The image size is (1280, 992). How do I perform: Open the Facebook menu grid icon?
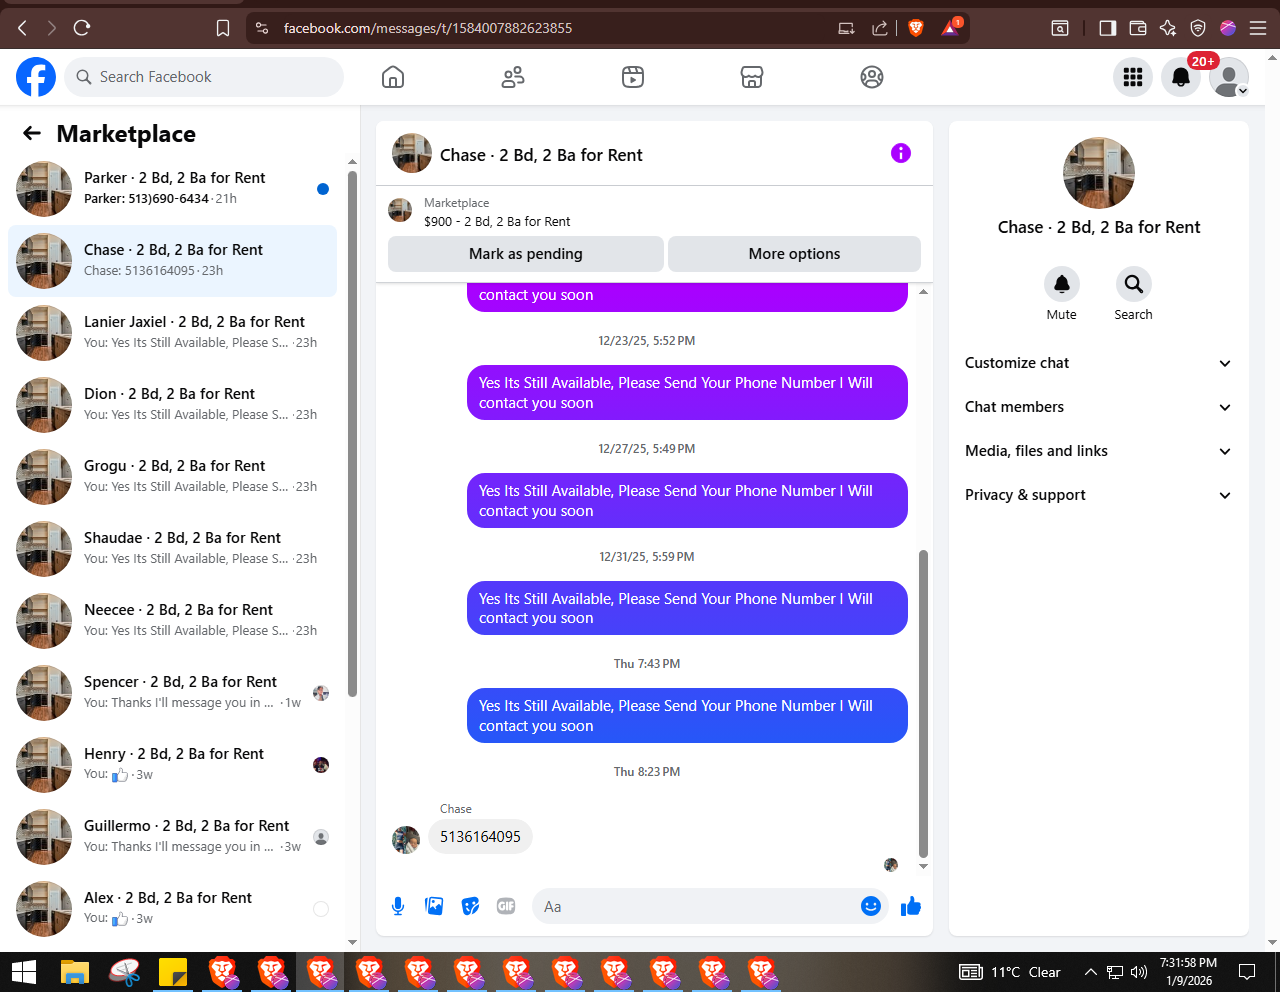point(1133,77)
